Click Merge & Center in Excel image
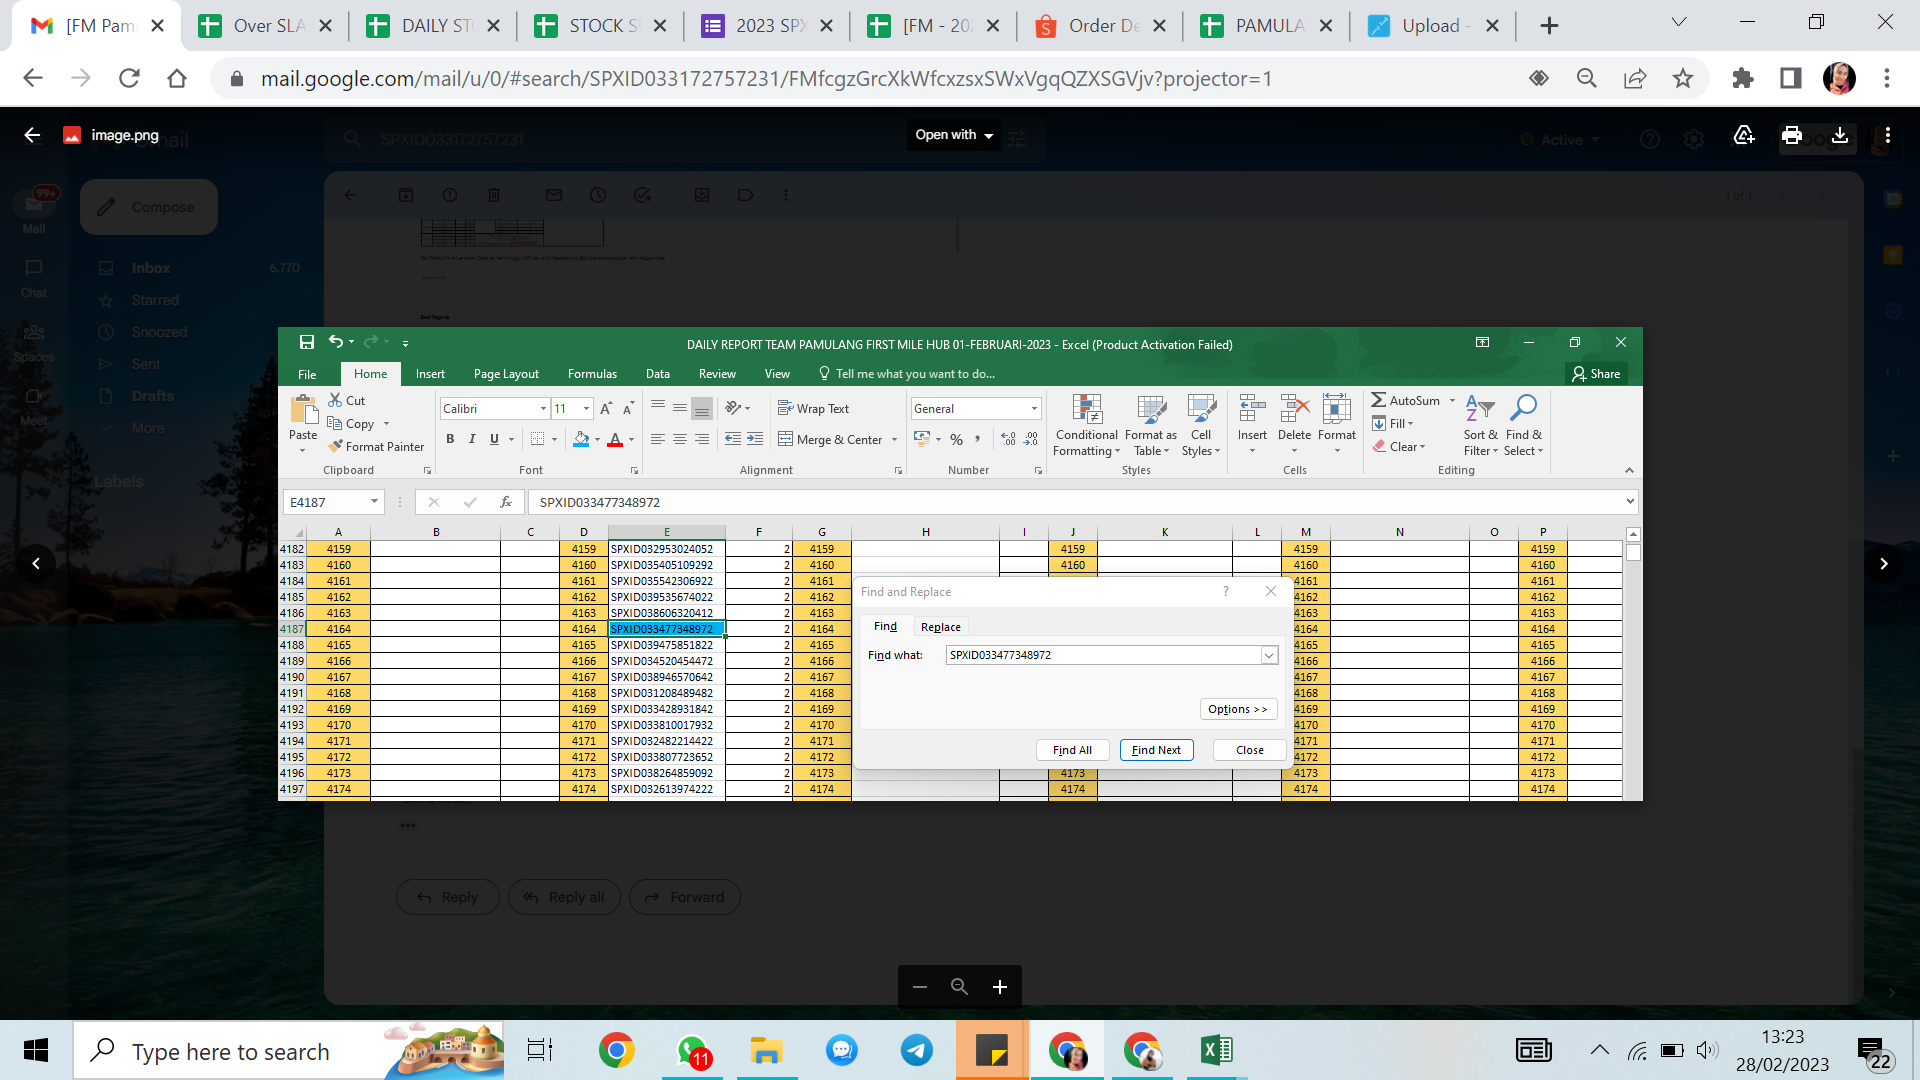1920x1080 pixels. click(831, 439)
